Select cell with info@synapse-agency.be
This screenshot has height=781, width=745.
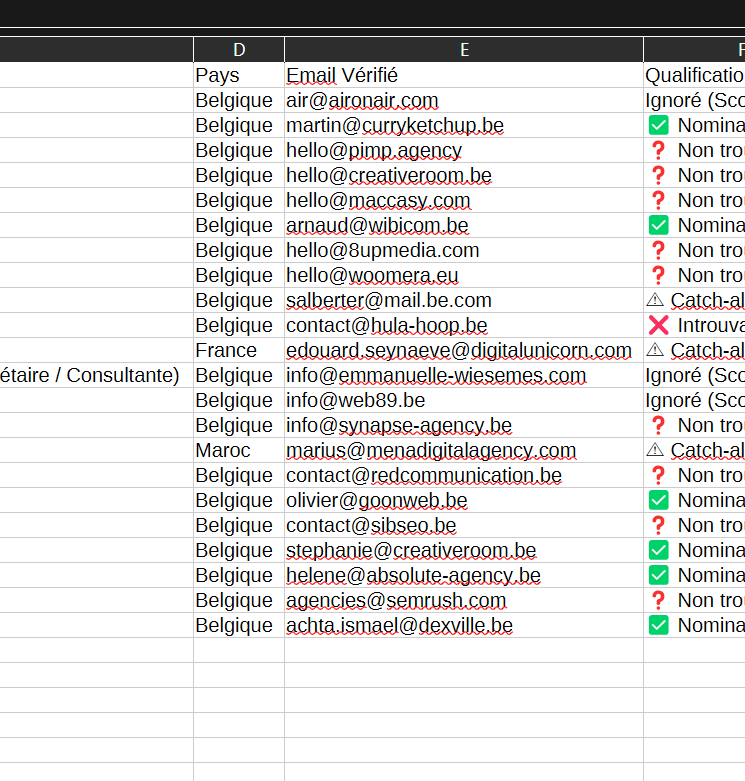pos(464,425)
